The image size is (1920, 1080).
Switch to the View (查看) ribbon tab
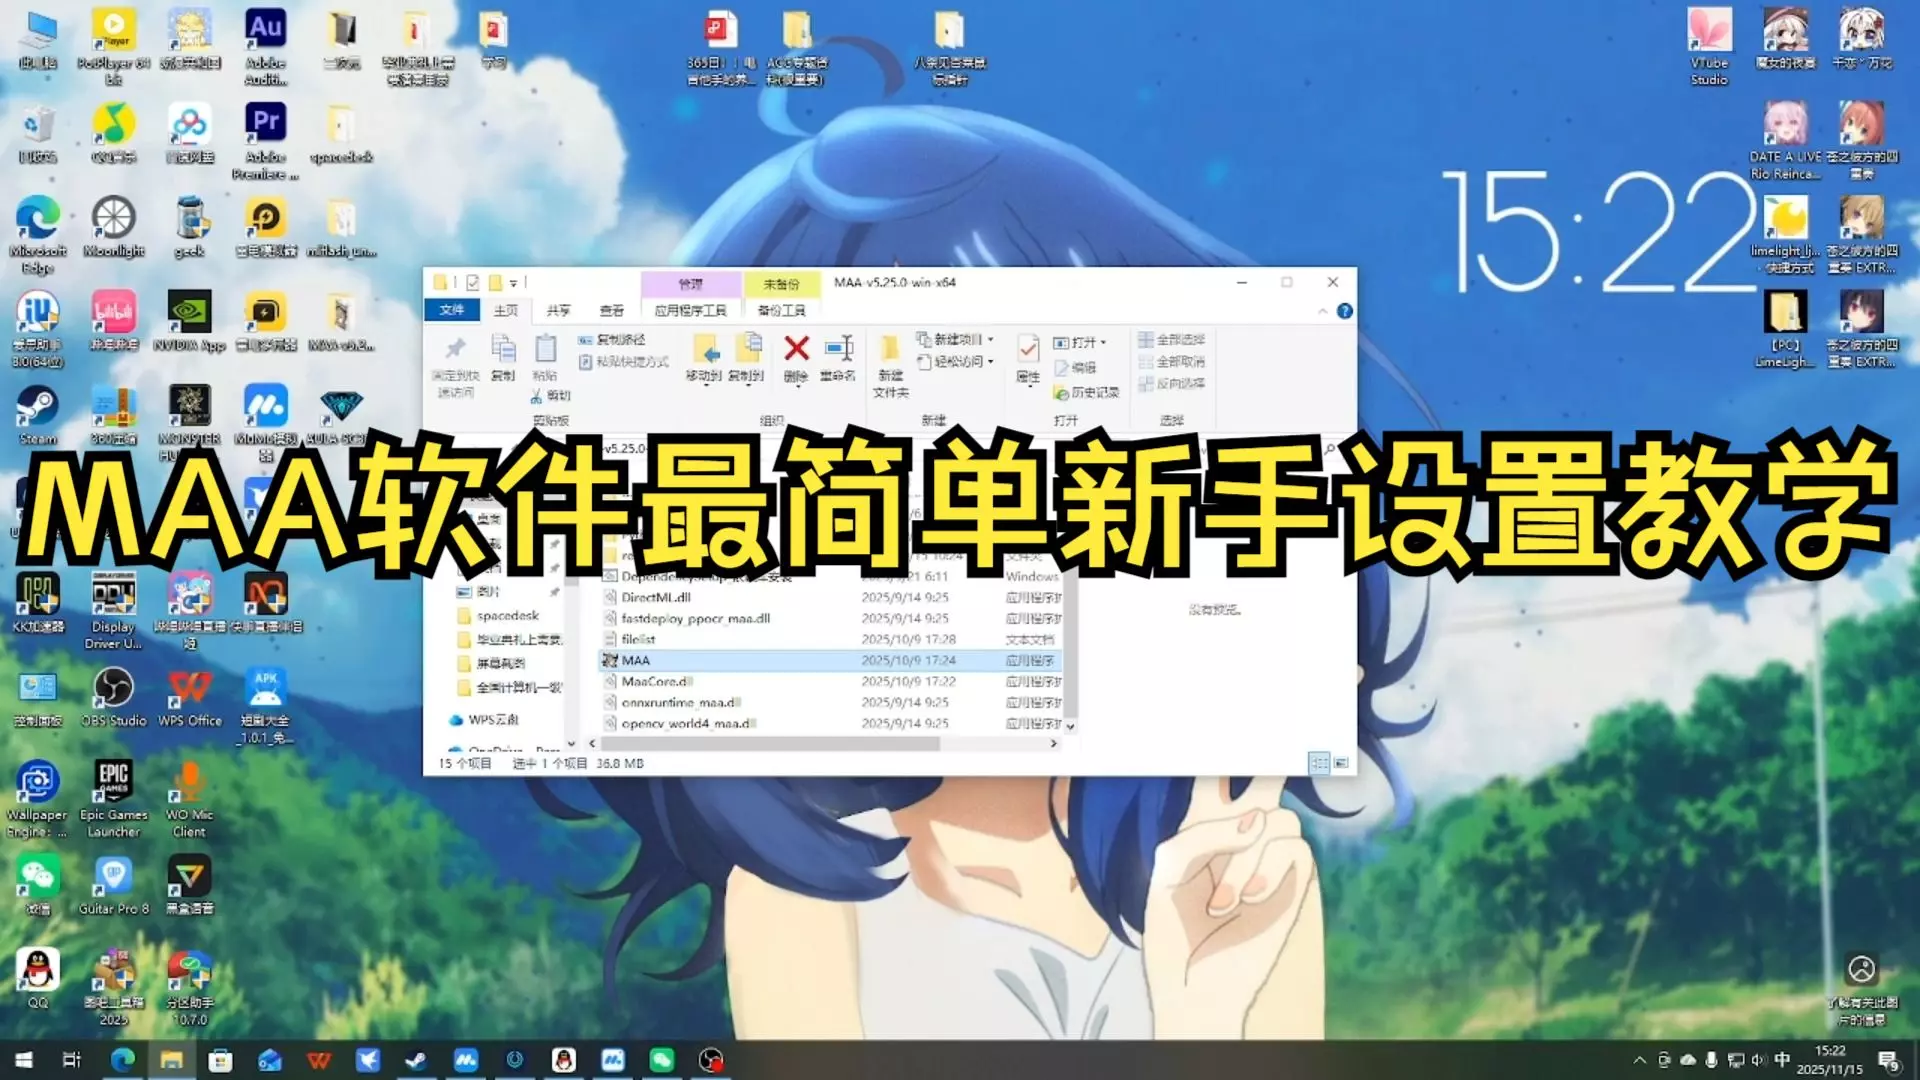611,310
